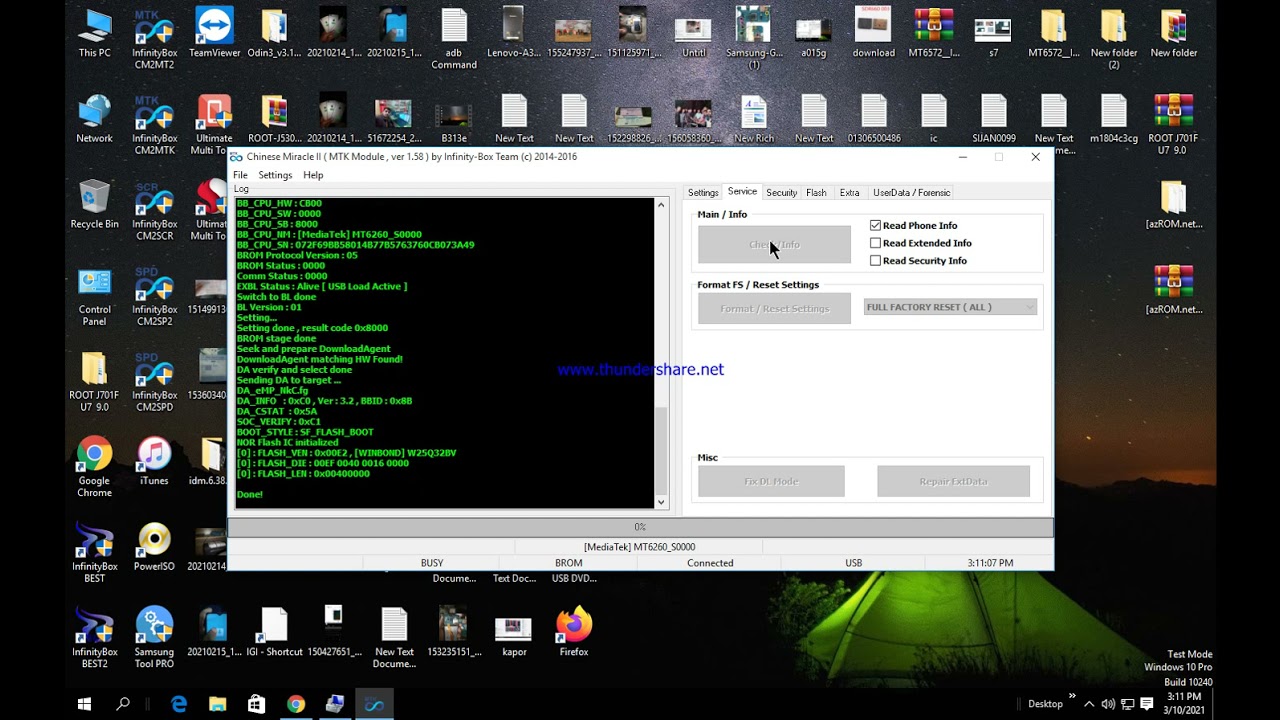Viewport: 1280px width, 720px height.
Task: Launch the InfinityBox BEST2 shortcut
Action: pos(95,639)
